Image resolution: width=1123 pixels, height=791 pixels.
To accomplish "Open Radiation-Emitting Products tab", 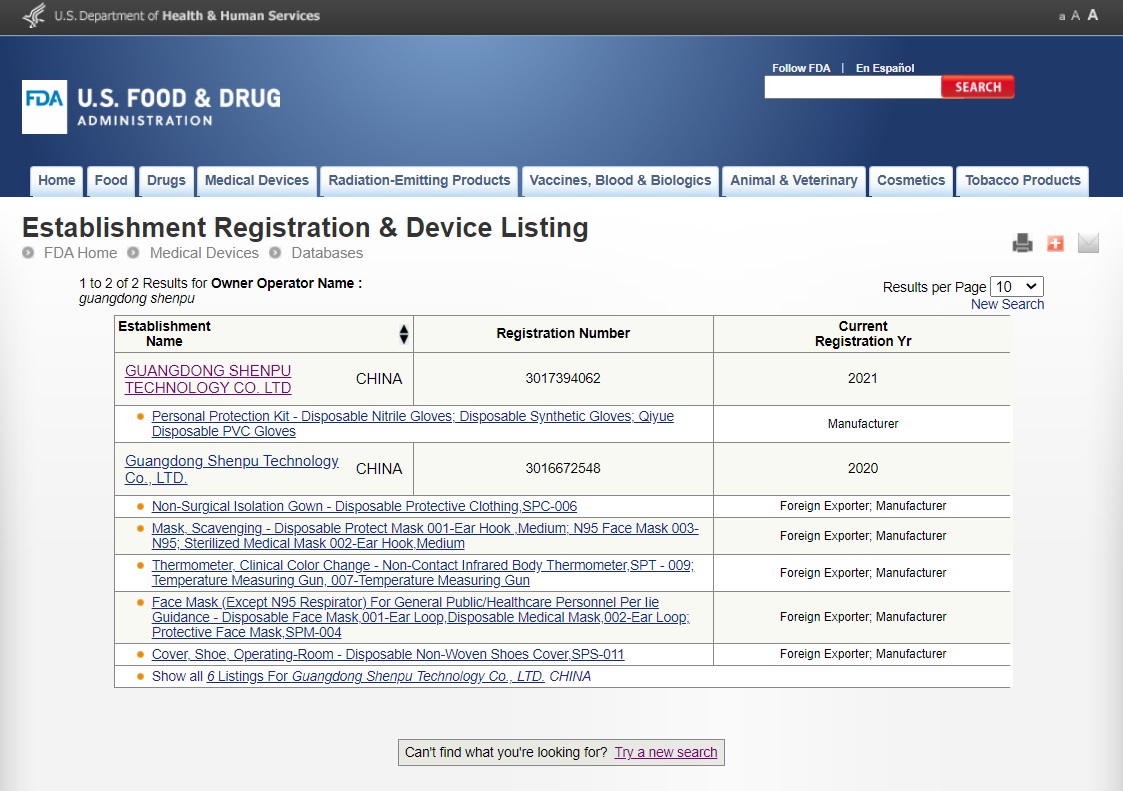I will tap(419, 181).
